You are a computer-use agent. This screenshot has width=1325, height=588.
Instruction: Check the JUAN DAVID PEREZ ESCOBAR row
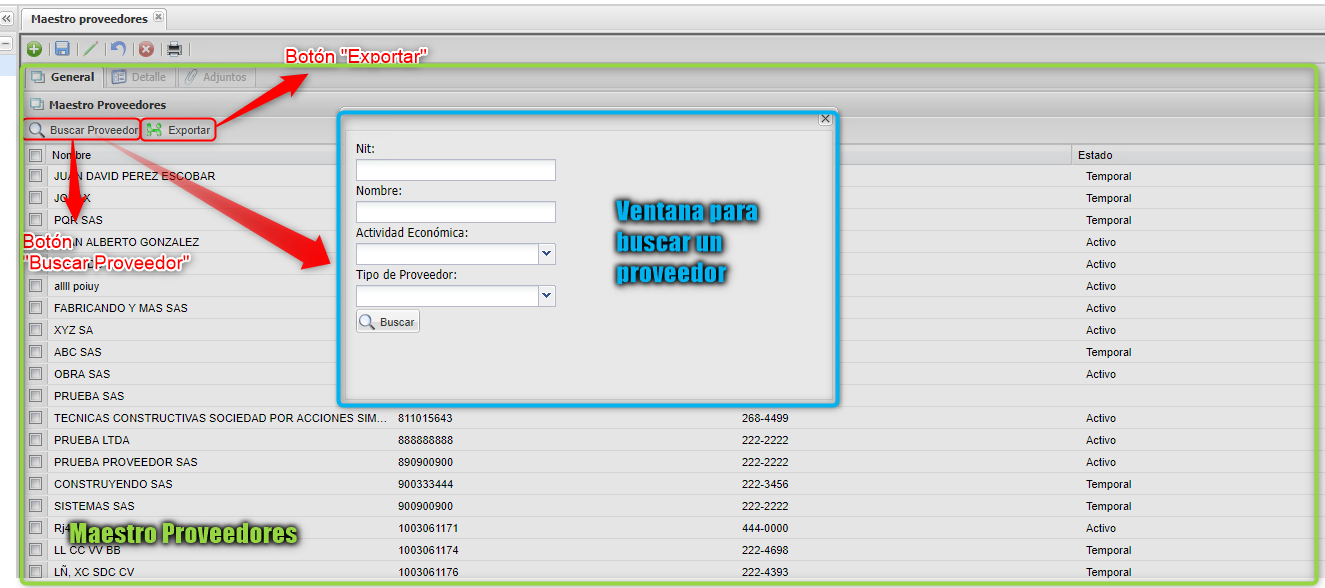pos(36,176)
